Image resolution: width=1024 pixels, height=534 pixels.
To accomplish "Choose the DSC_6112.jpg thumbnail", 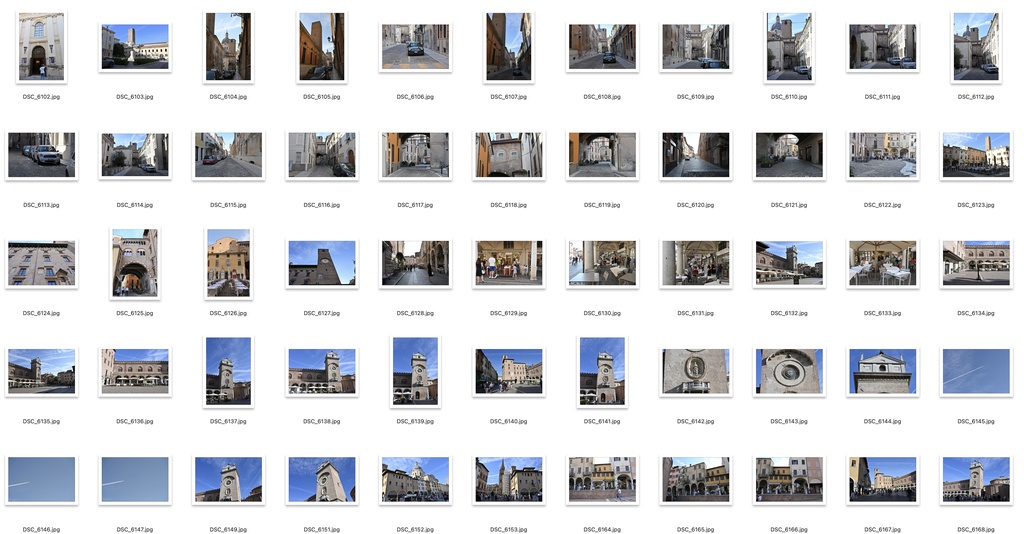I will pos(976,46).
